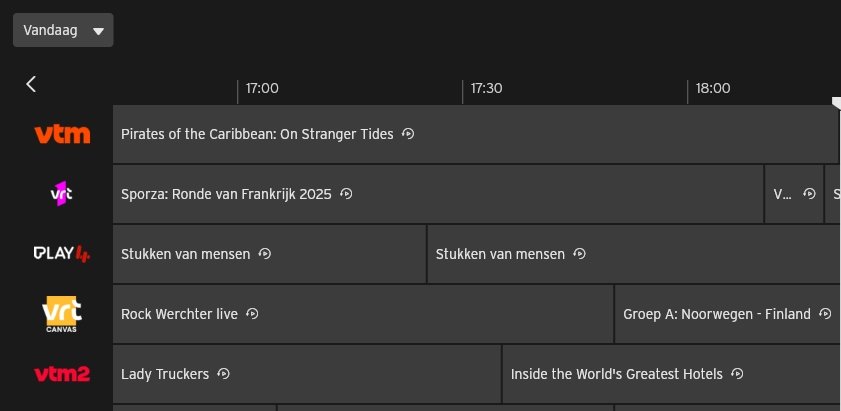
Task: Click replay icon next to Lady Truckers
Action: tap(223, 374)
